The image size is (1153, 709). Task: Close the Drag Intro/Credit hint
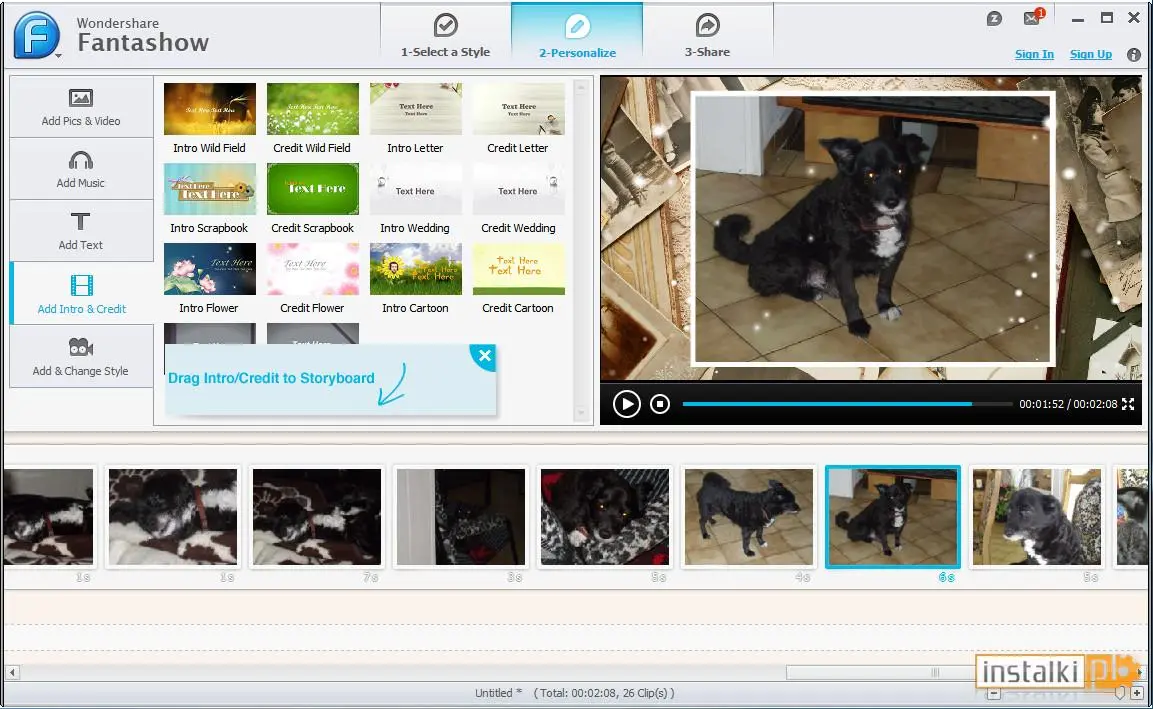(484, 356)
